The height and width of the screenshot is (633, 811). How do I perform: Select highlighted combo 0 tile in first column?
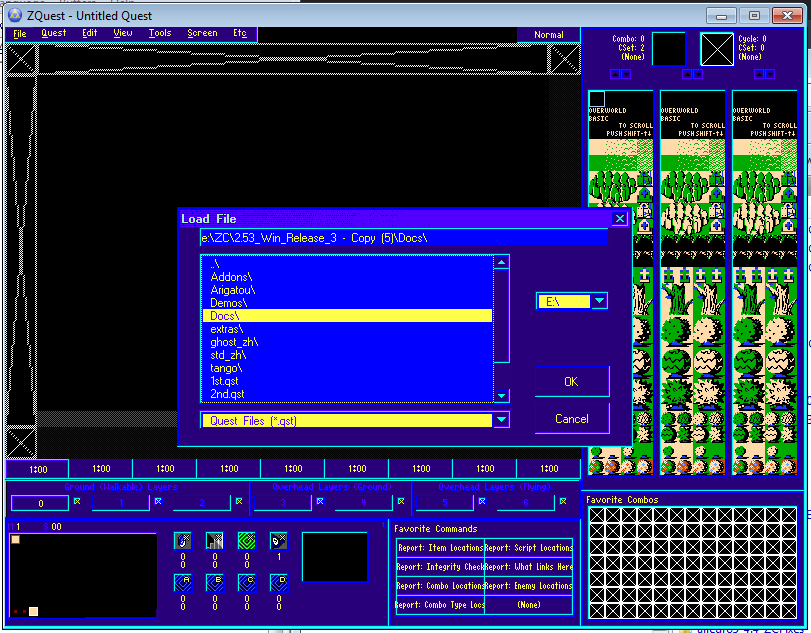click(x=596, y=99)
